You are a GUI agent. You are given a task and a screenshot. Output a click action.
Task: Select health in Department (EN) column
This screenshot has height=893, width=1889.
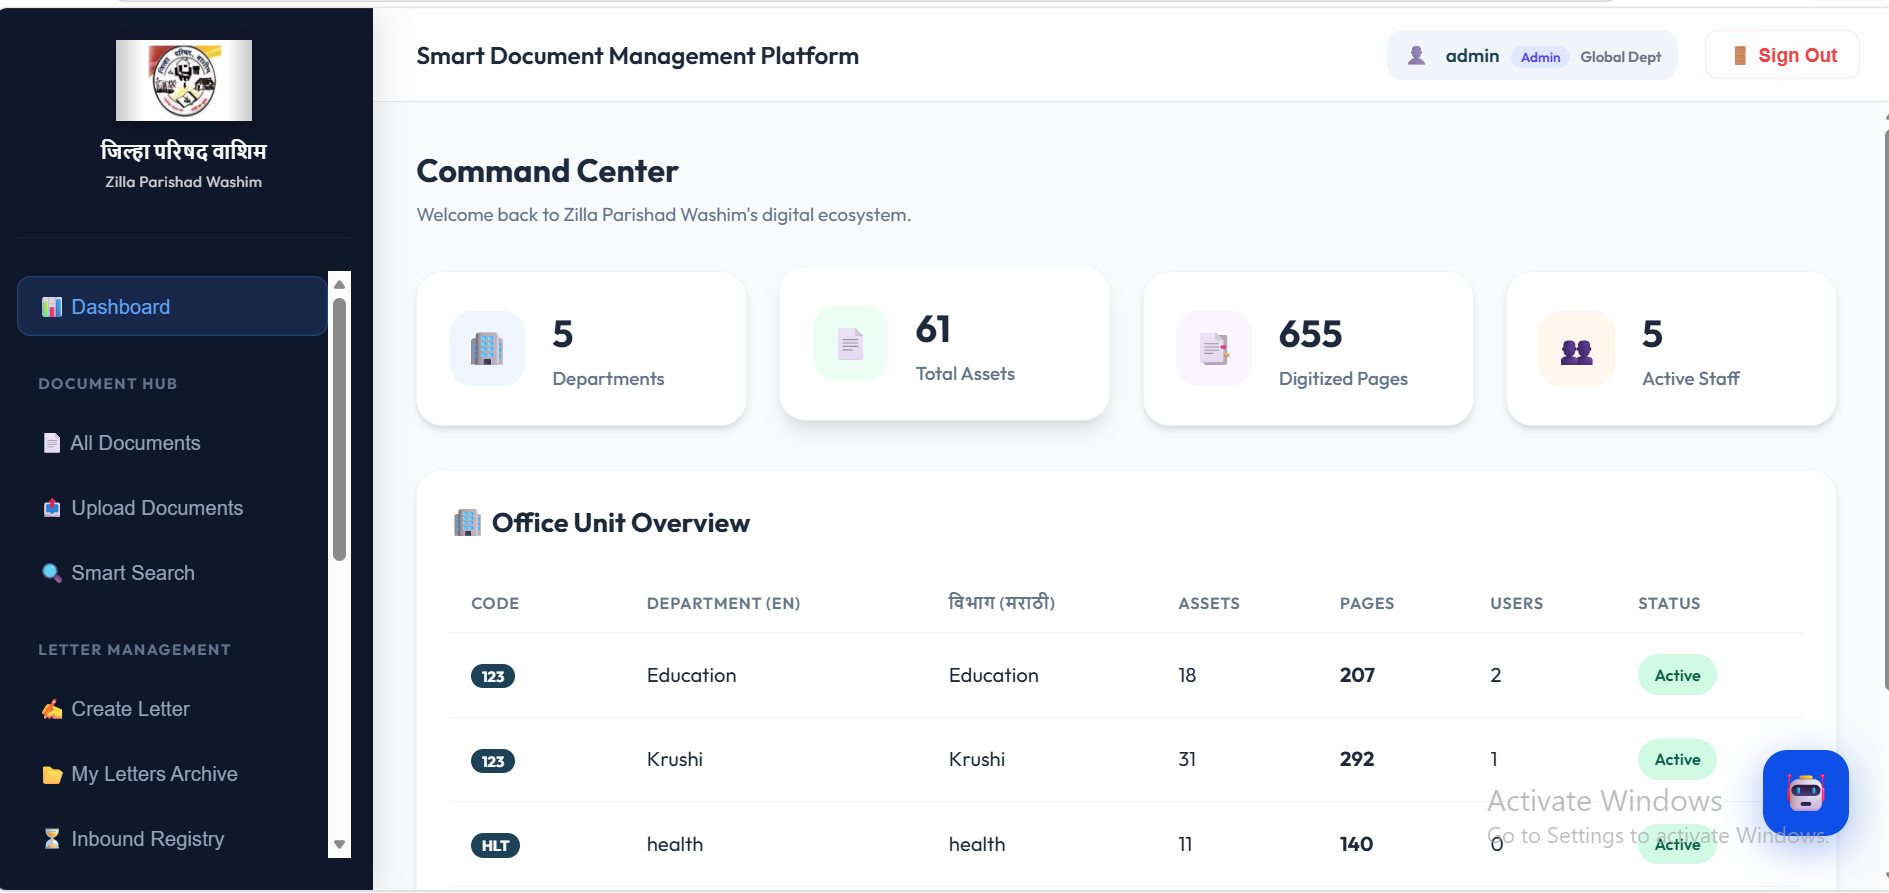click(675, 844)
